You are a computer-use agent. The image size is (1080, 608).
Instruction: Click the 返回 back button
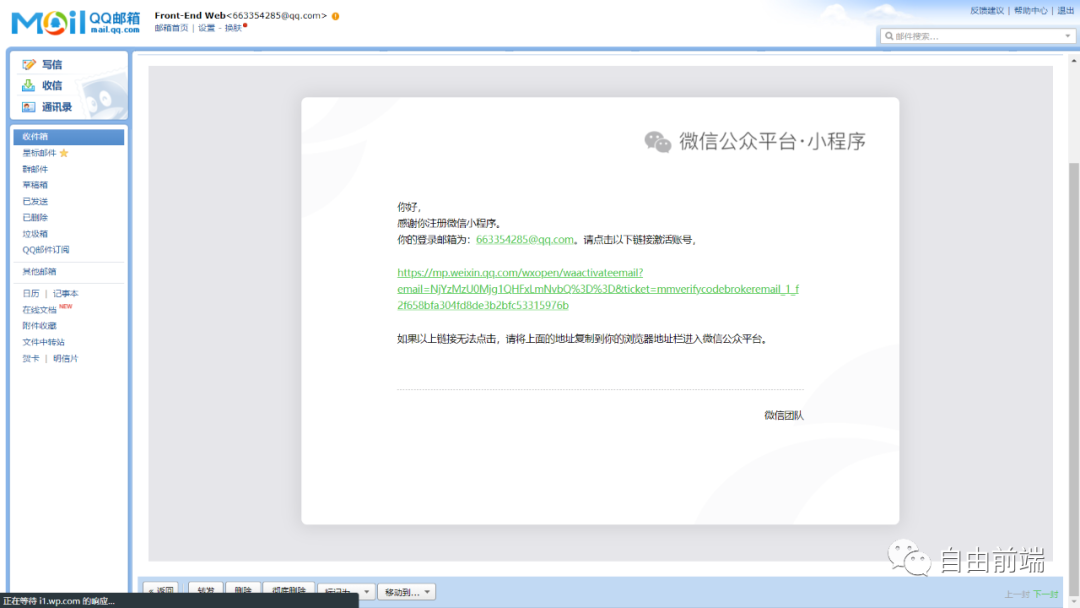[161, 591]
